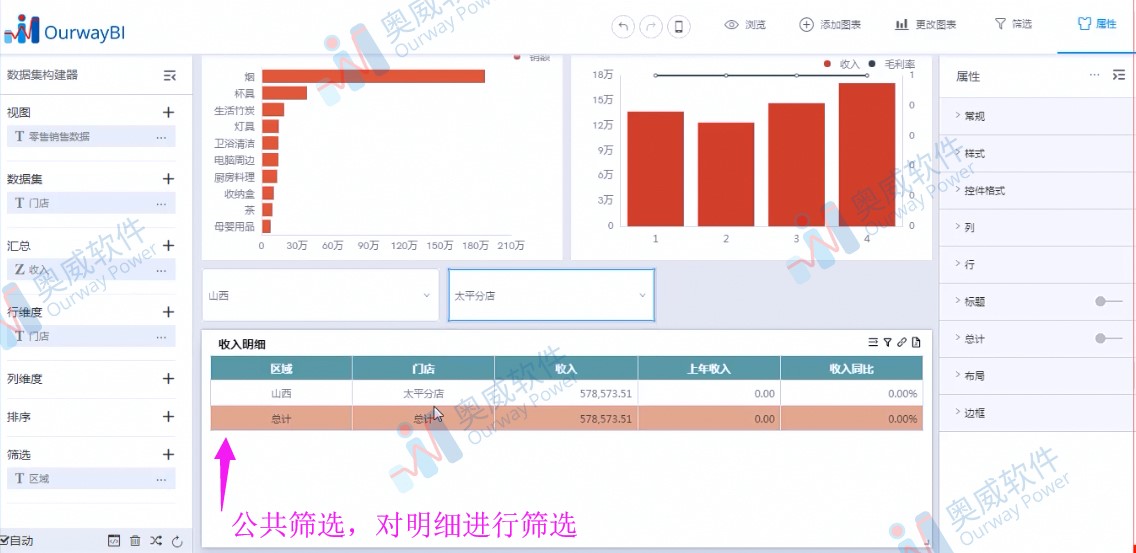
Task: Add a new view with plus
Action: (x=168, y=112)
